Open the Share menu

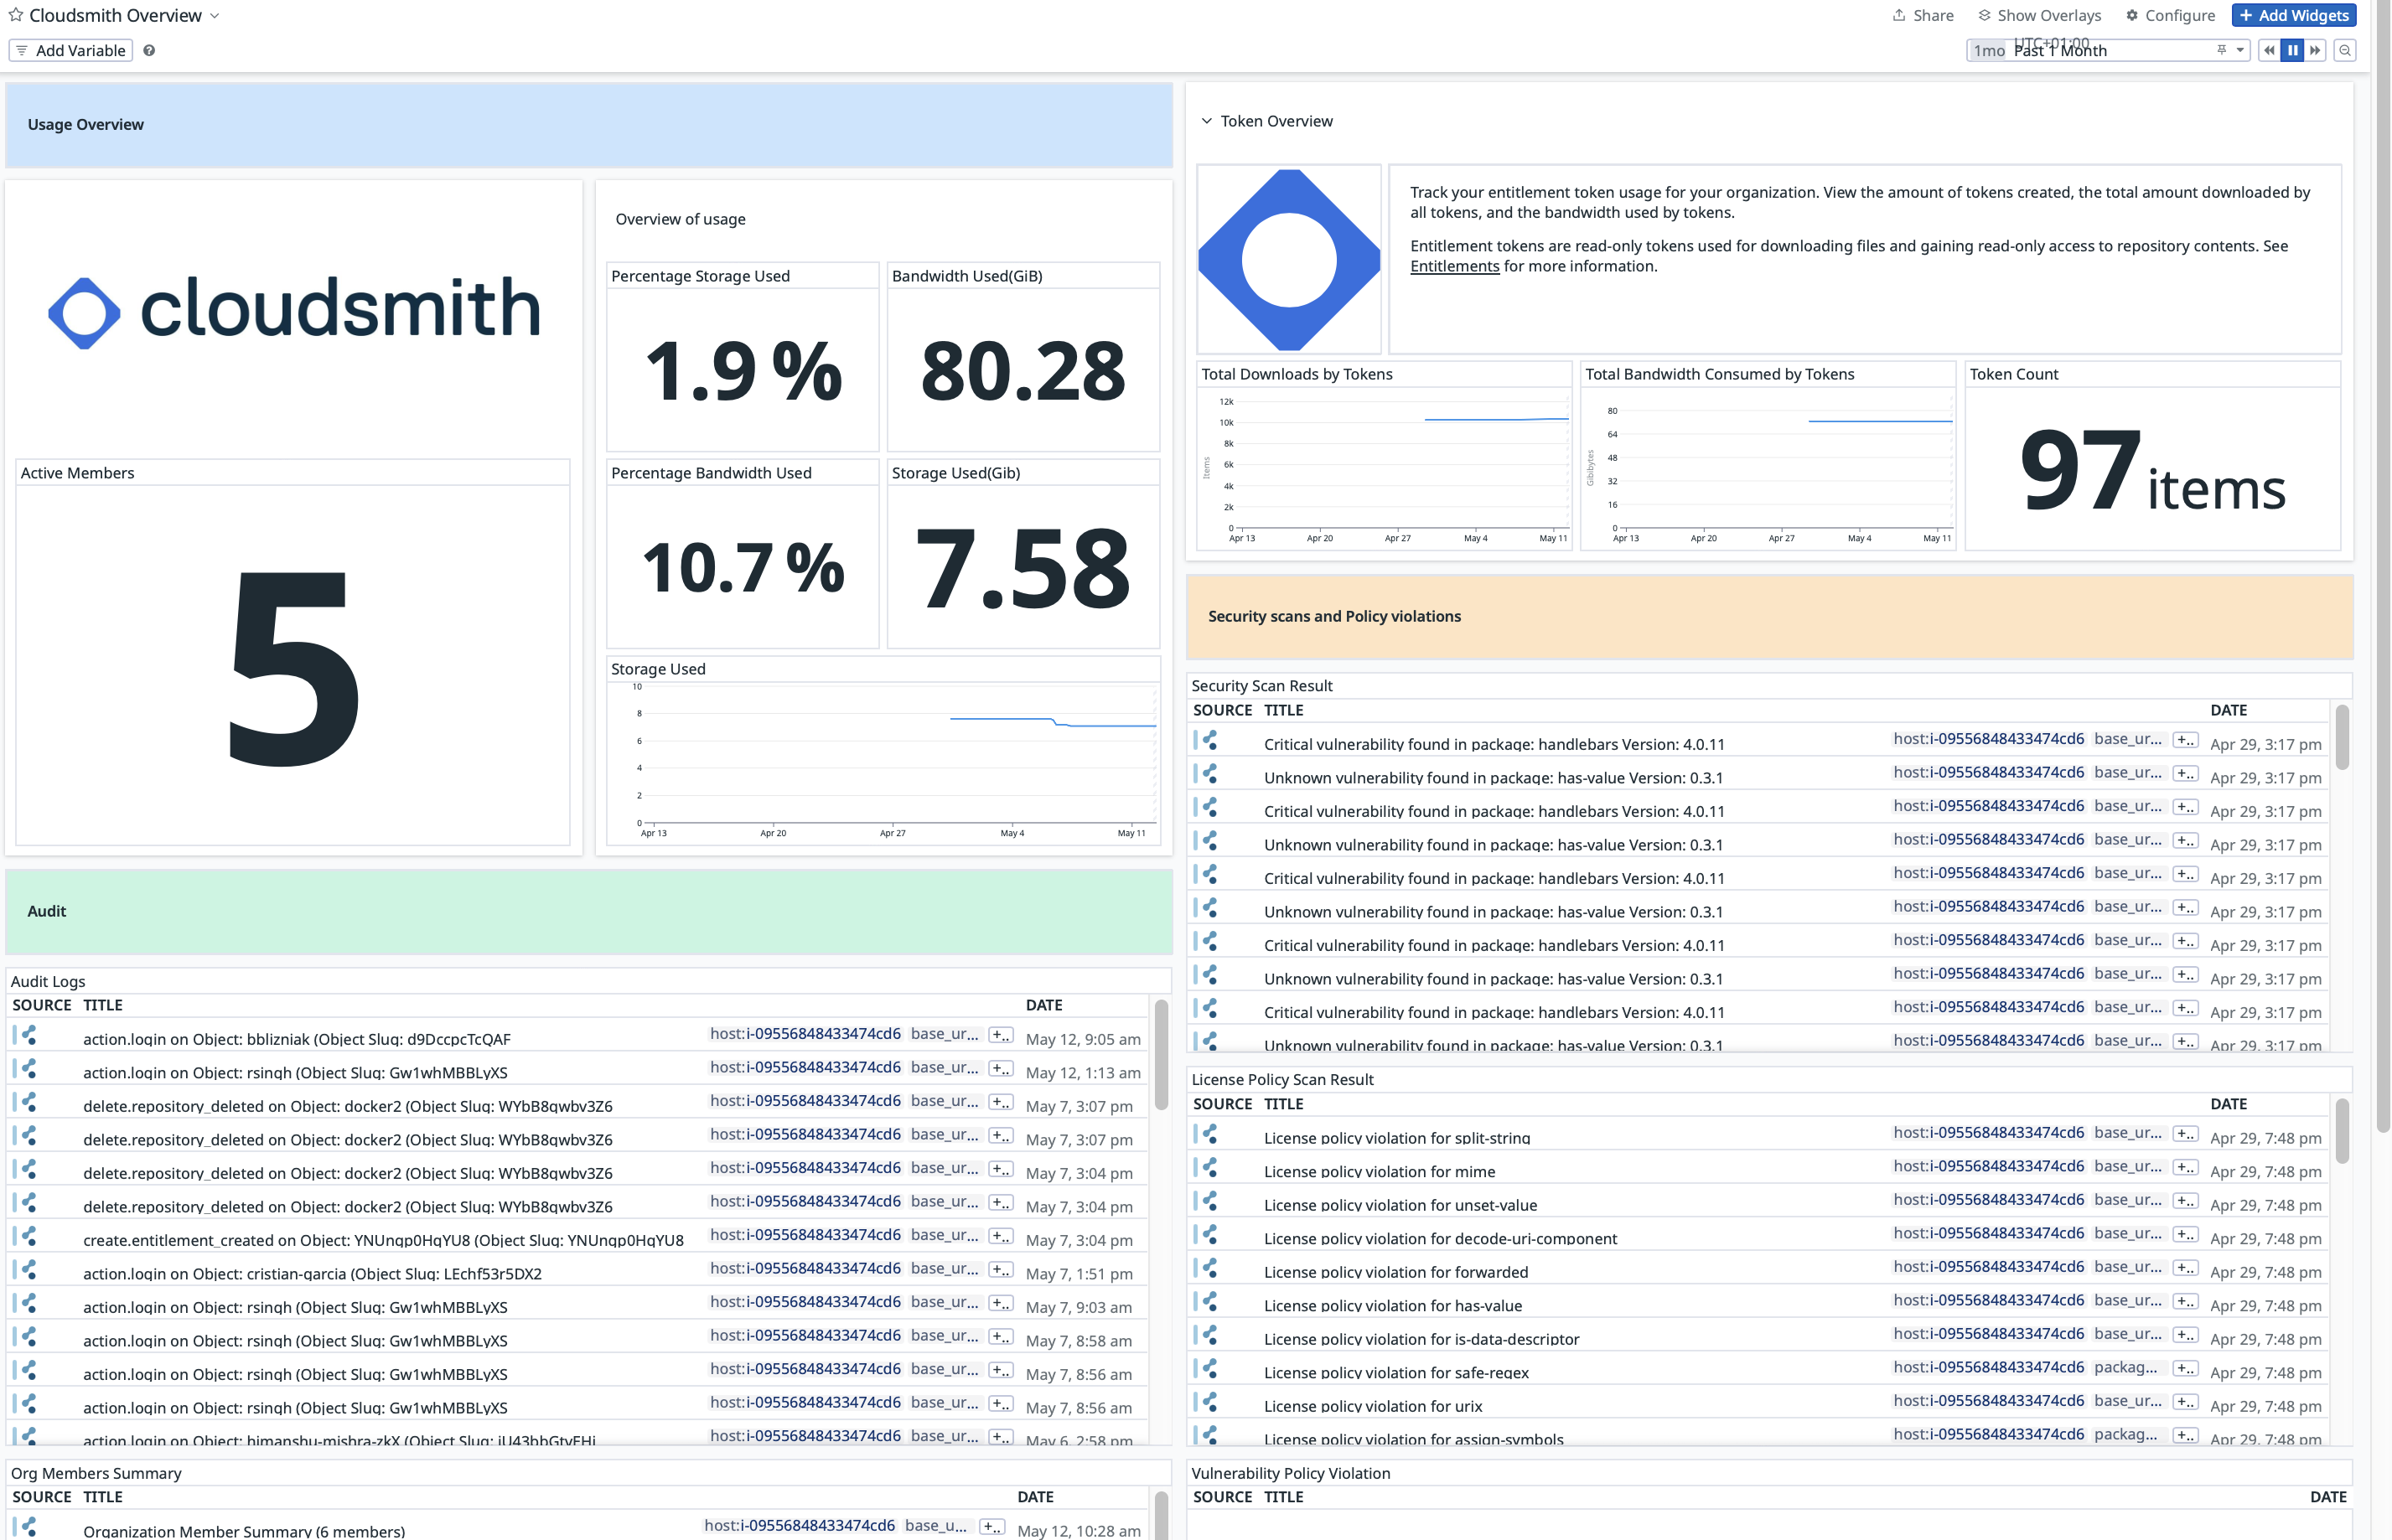[x=1922, y=15]
